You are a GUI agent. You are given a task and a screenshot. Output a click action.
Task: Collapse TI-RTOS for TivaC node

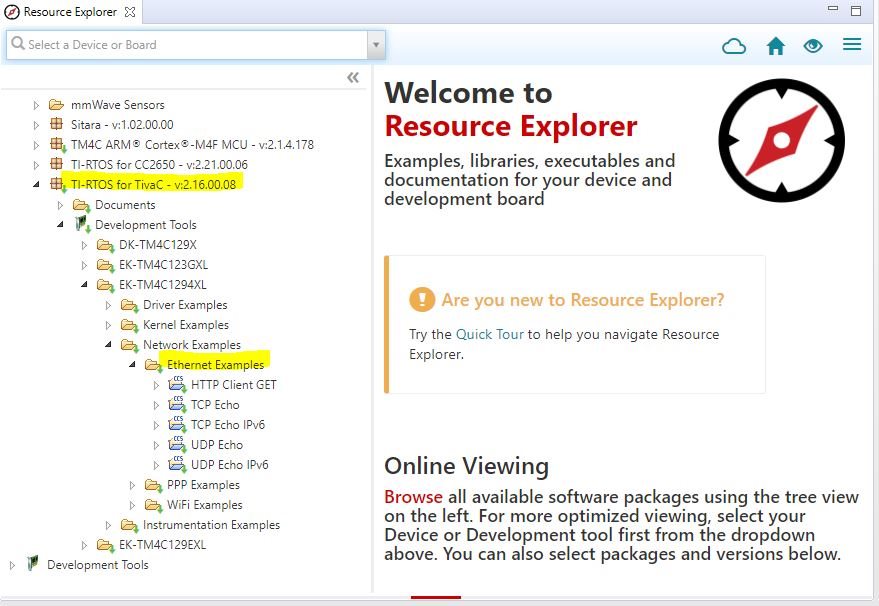click(36, 184)
